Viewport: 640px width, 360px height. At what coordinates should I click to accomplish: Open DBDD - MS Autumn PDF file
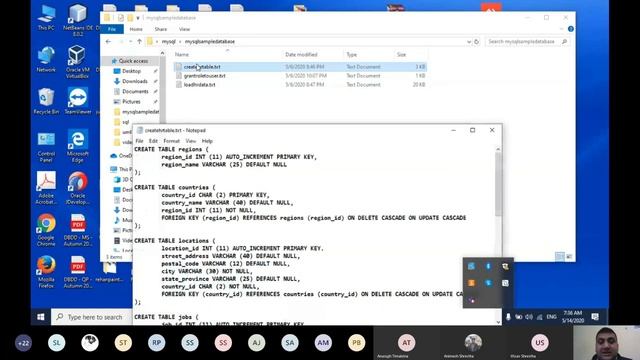click(x=78, y=230)
